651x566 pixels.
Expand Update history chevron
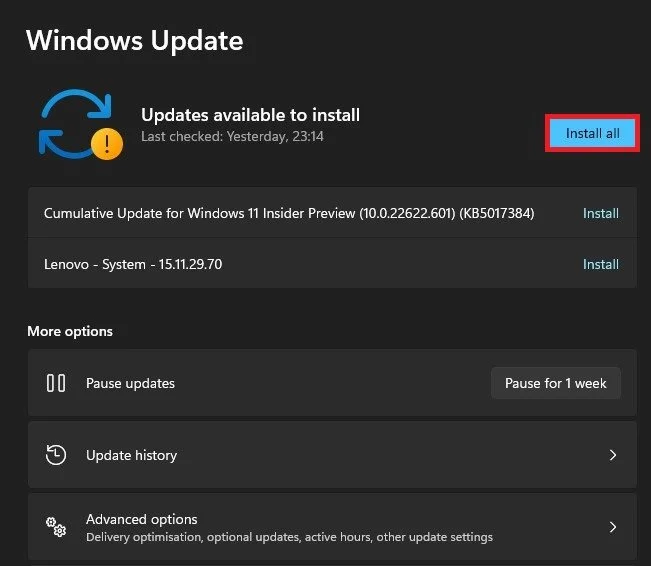pos(613,455)
